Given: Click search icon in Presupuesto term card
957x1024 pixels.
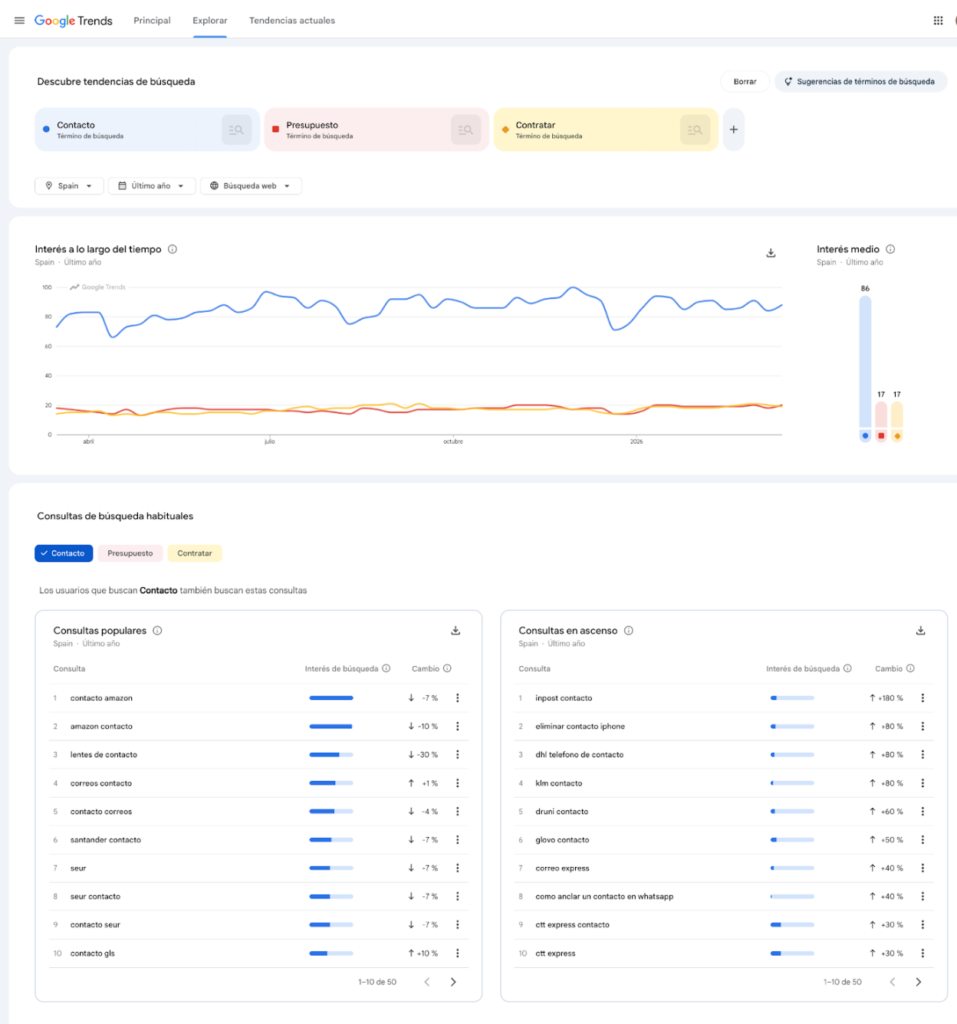Looking at the screenshot, I should (x=465, y=130).
